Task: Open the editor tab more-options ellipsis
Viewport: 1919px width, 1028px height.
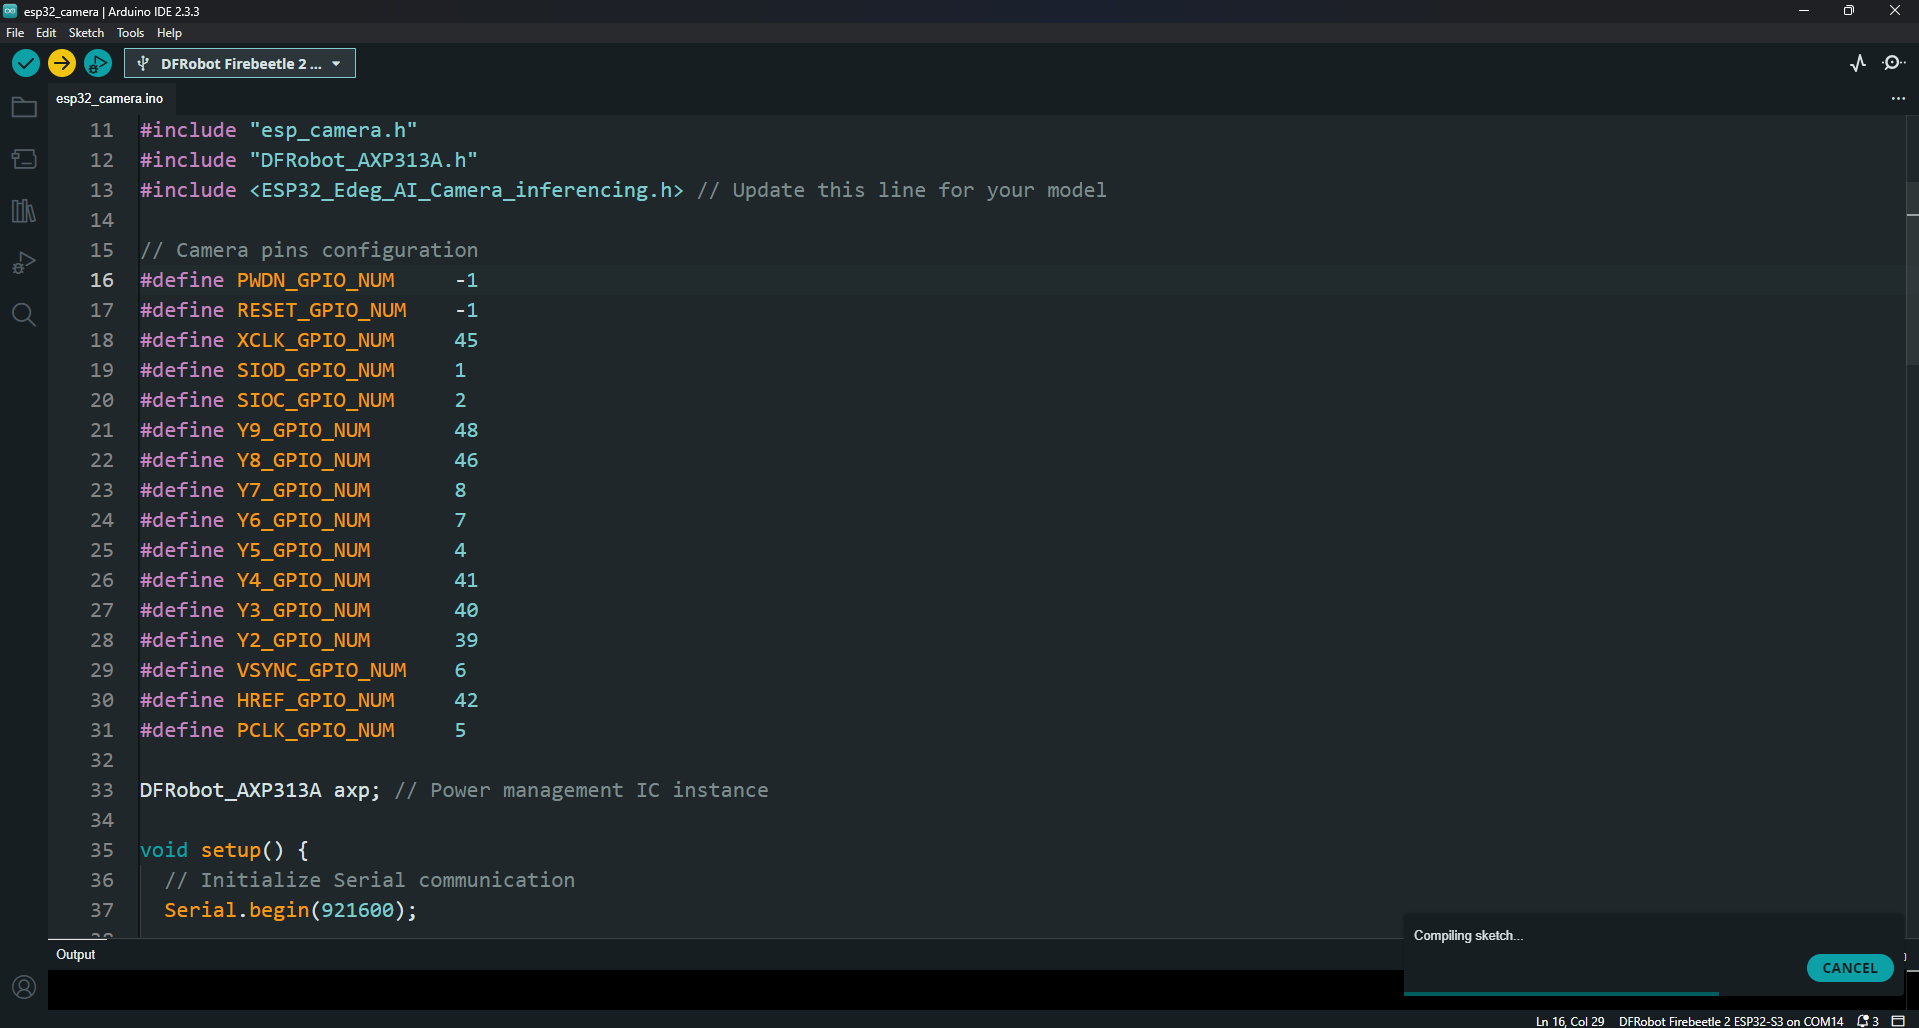Action: coord(1898,98)
